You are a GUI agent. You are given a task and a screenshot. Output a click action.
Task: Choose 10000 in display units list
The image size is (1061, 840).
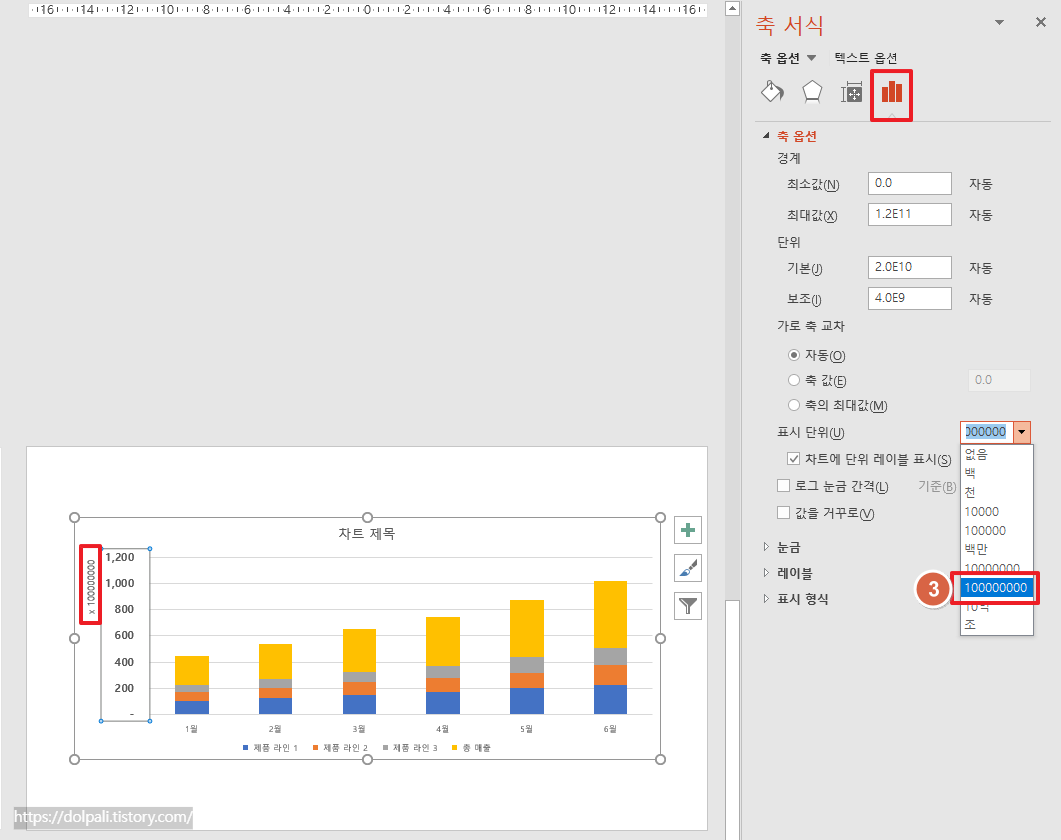[996, 511]
